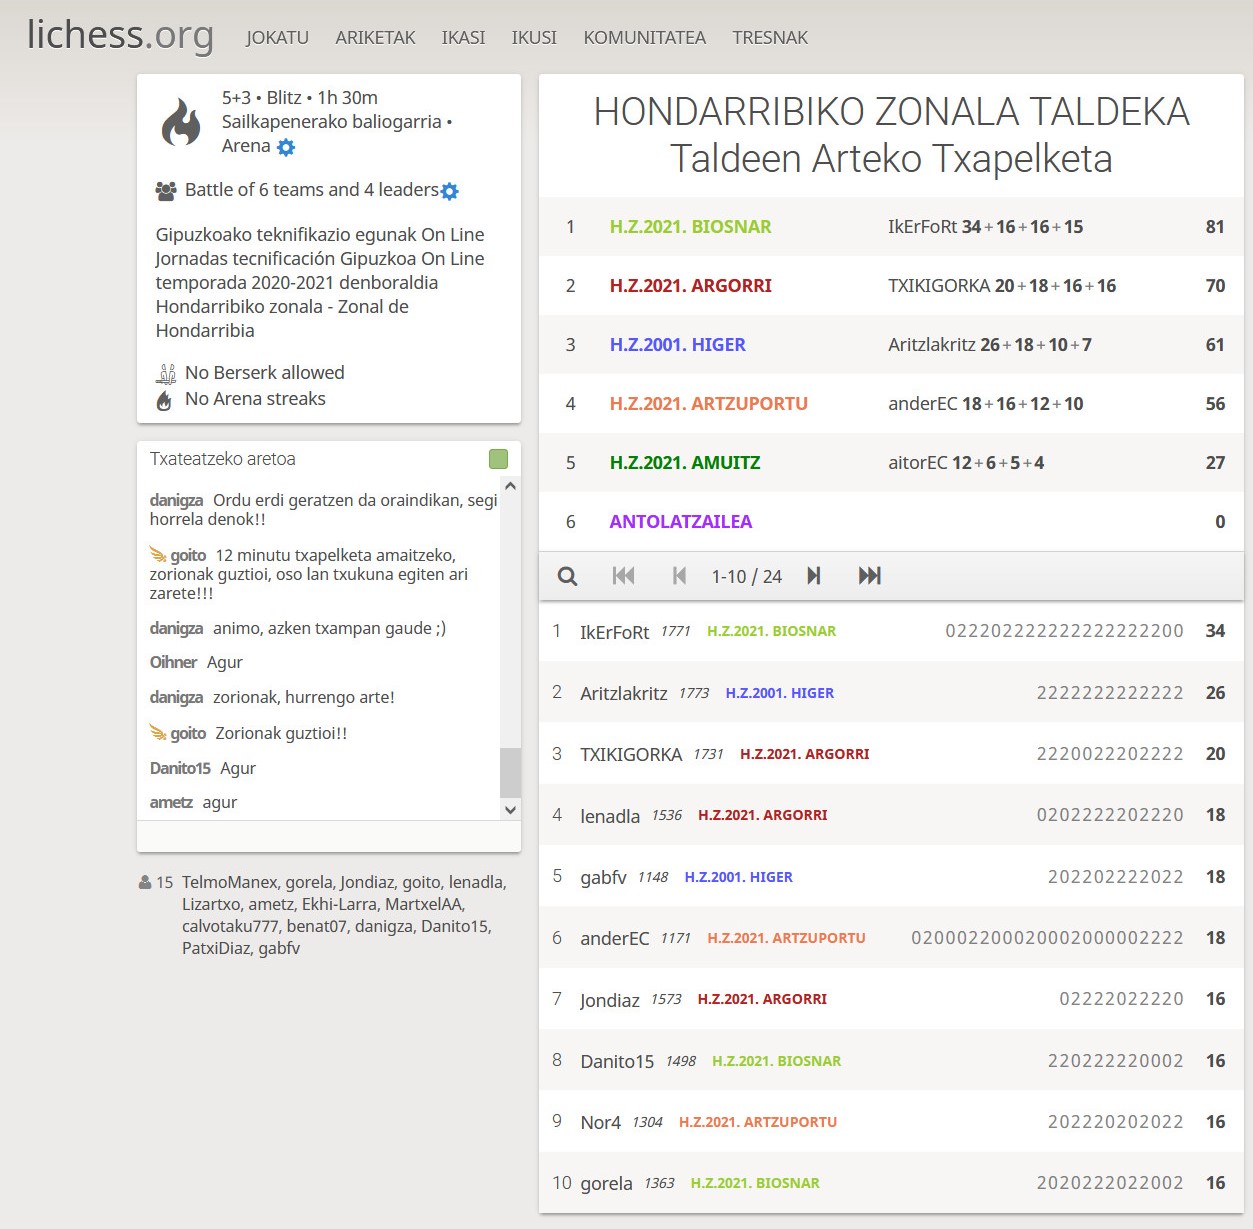
Task: Go to previous standings page
Action: 679,576
